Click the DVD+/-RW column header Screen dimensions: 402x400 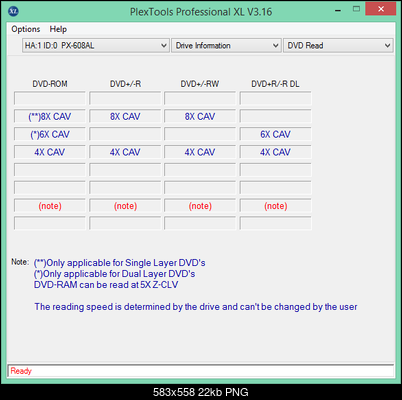pyautogui.click(x=200, y=84)
